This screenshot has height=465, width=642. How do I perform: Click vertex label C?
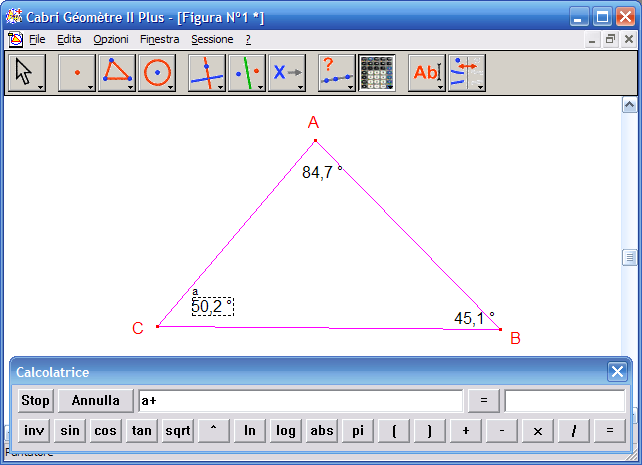tap(138, 328)
